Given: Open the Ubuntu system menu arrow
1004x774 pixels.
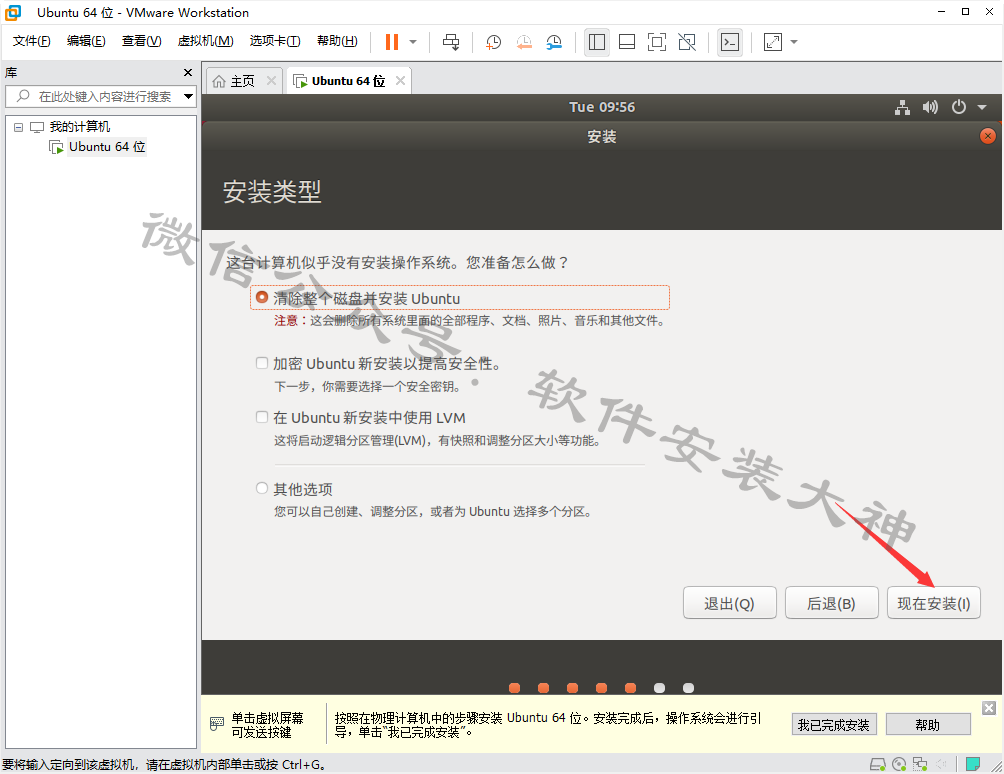Looking at the screenshot, I should (982, 108).
